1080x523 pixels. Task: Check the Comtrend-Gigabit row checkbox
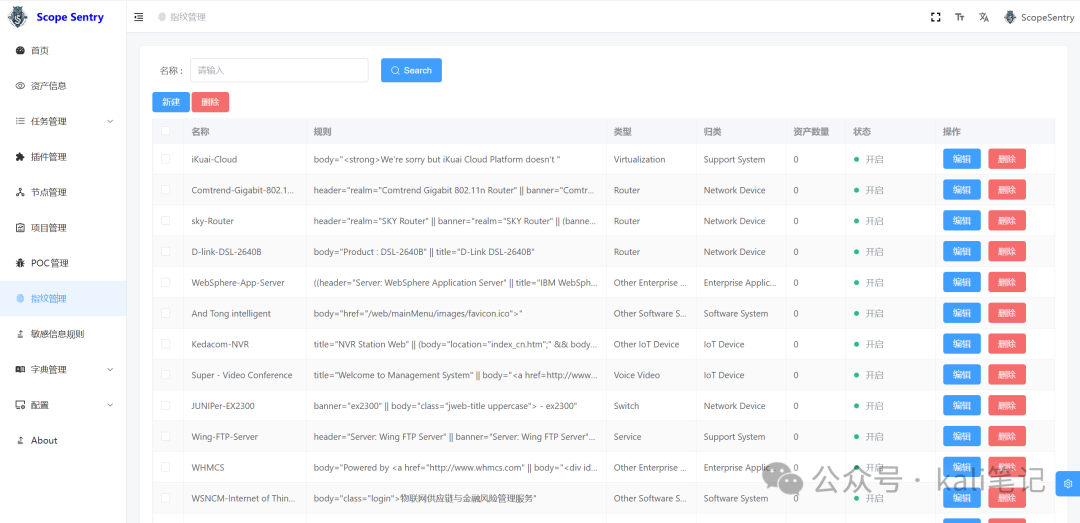(x=165, y=190)
